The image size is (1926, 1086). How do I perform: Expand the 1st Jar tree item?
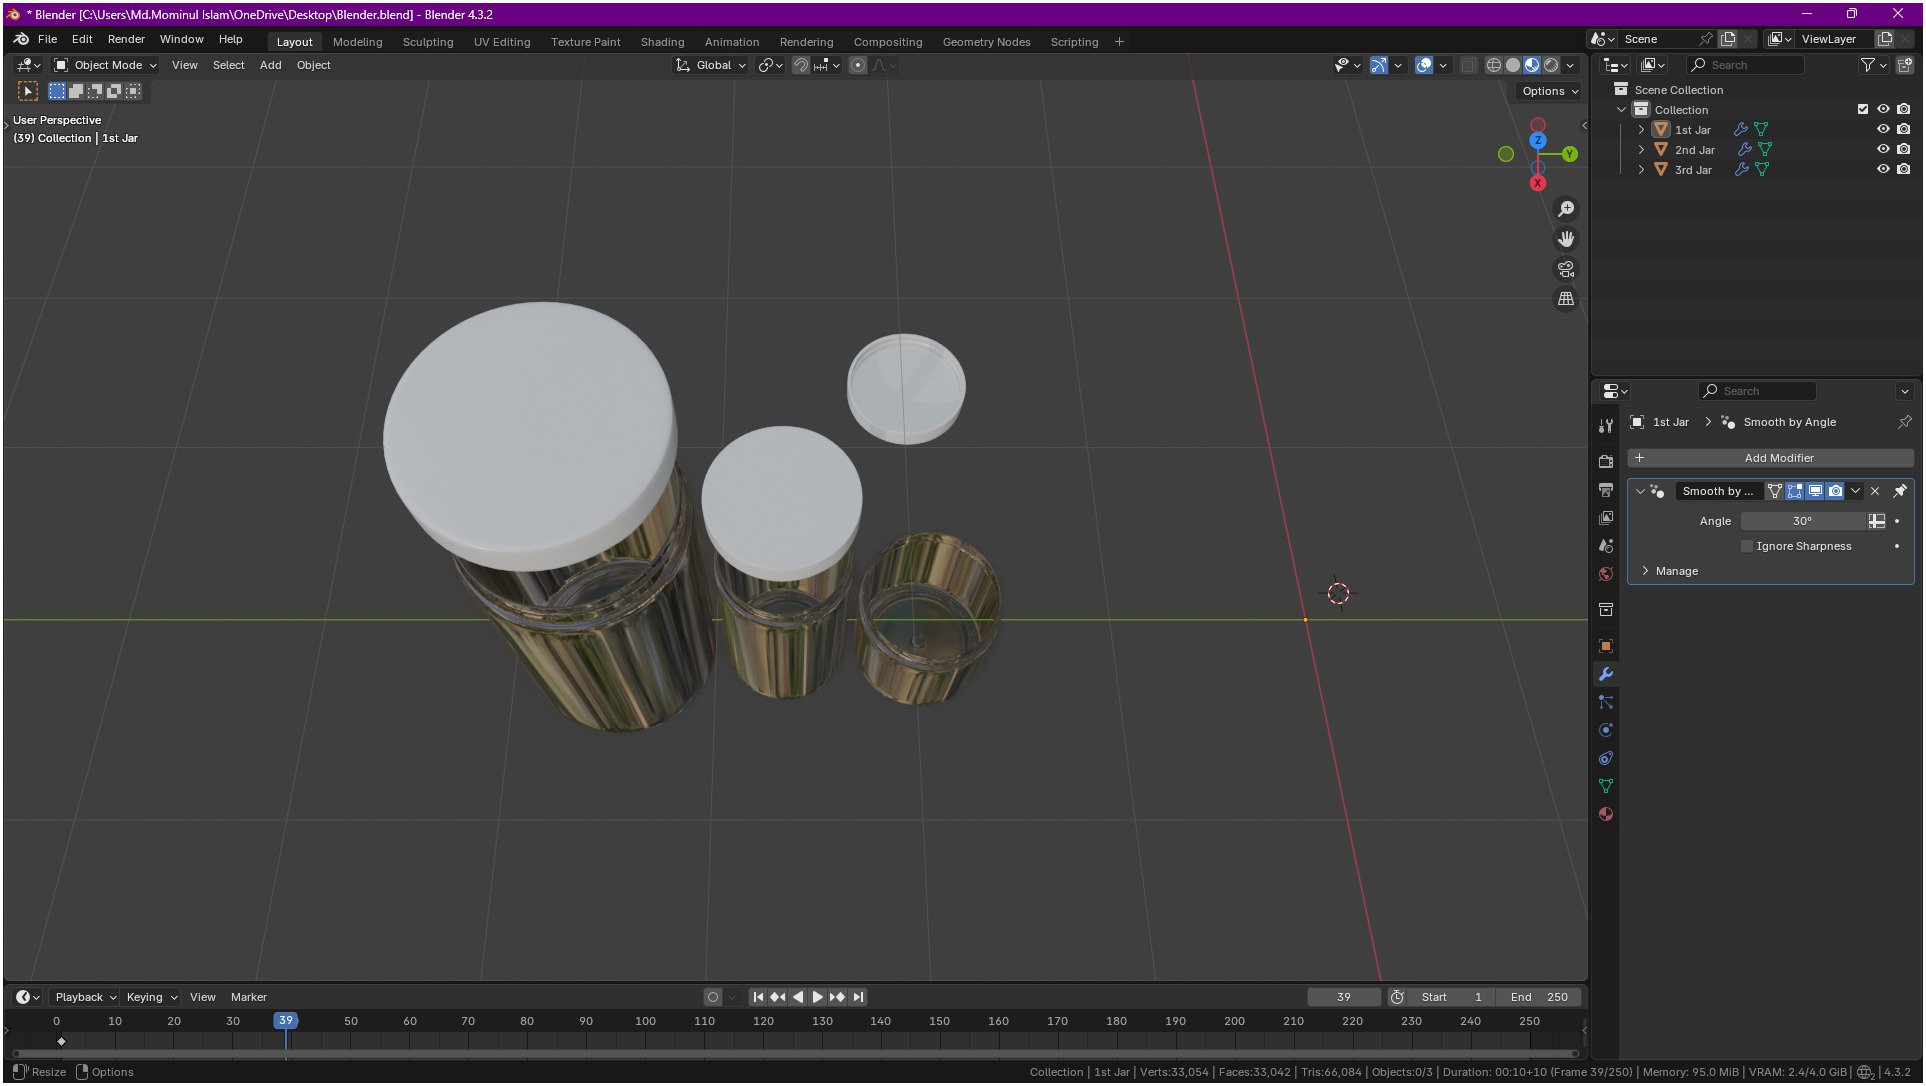click(x=1641, y=129)
